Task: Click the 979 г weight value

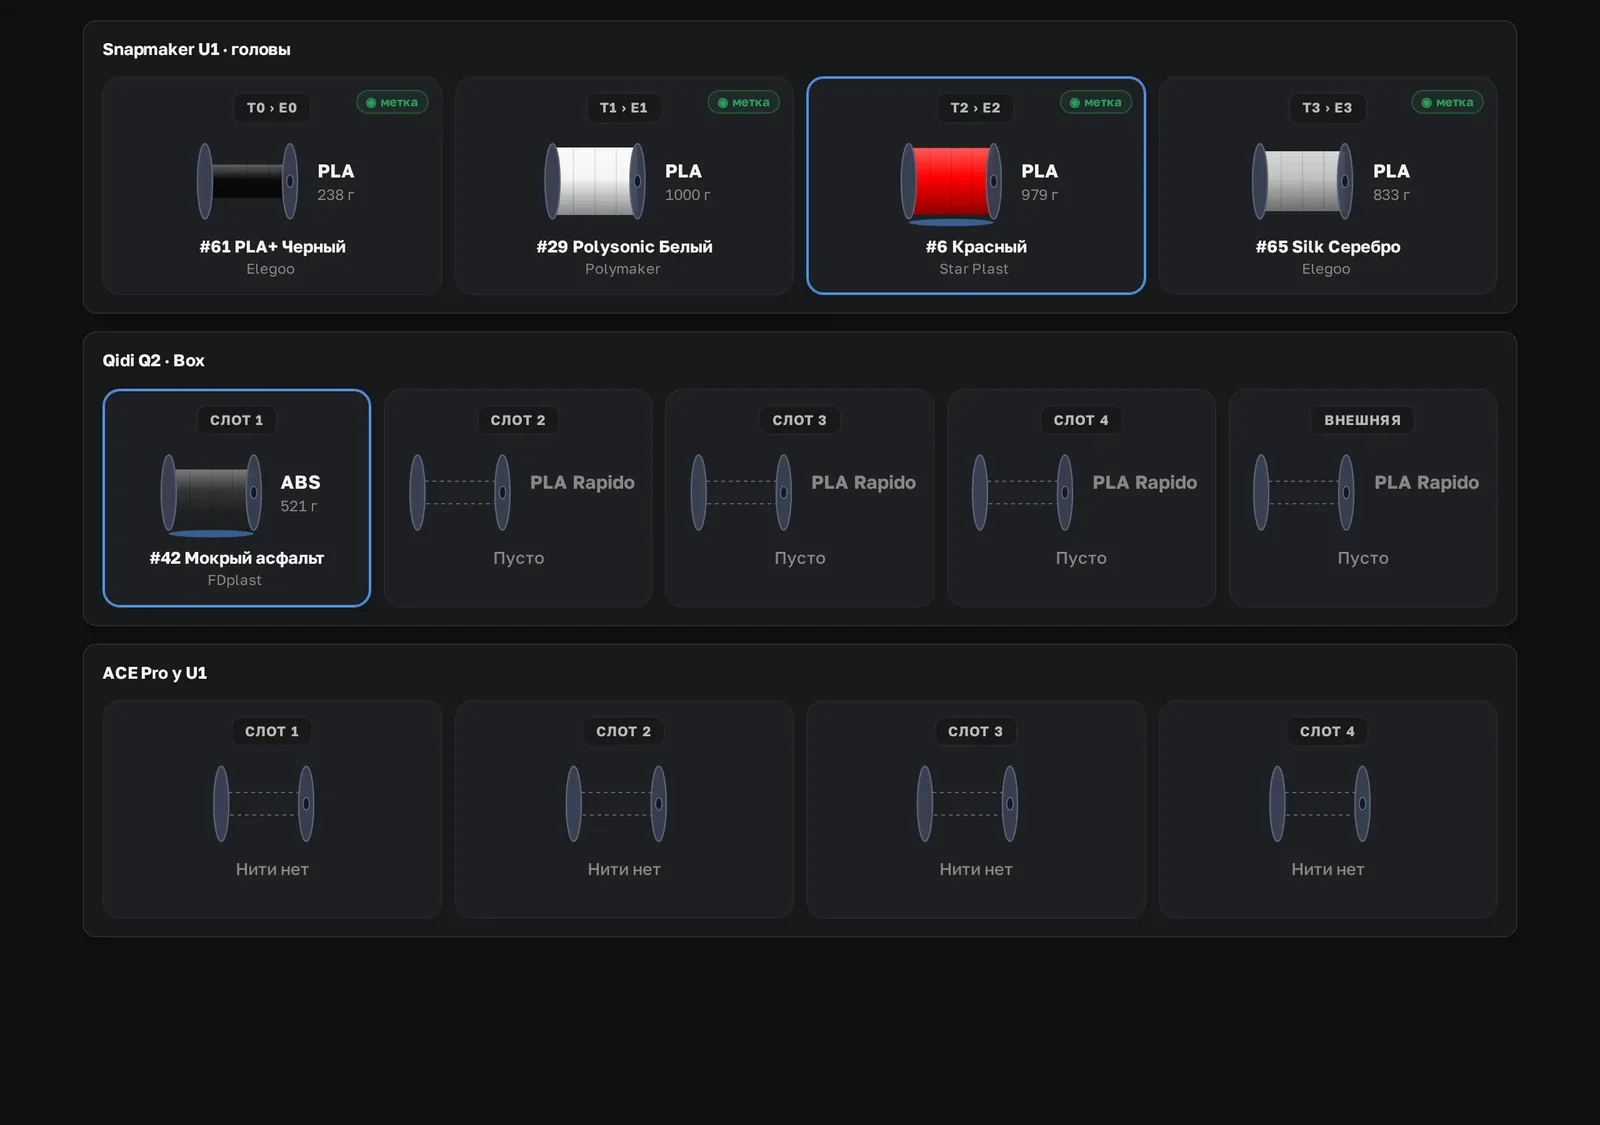Action: coord(1039,195)
